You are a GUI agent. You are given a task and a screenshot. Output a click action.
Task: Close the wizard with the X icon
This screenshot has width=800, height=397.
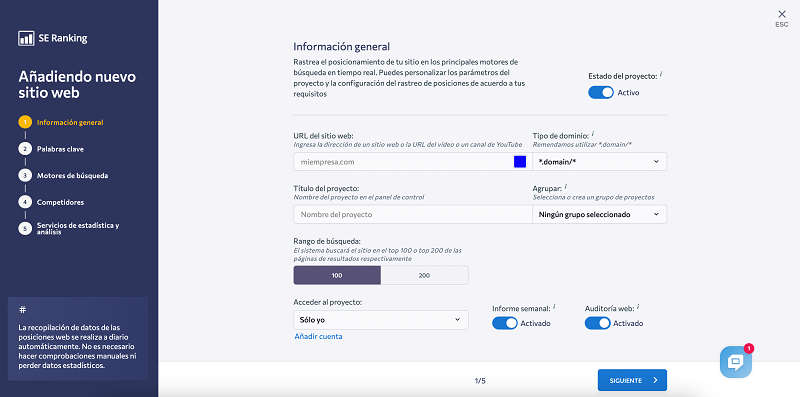pos(782,14)
